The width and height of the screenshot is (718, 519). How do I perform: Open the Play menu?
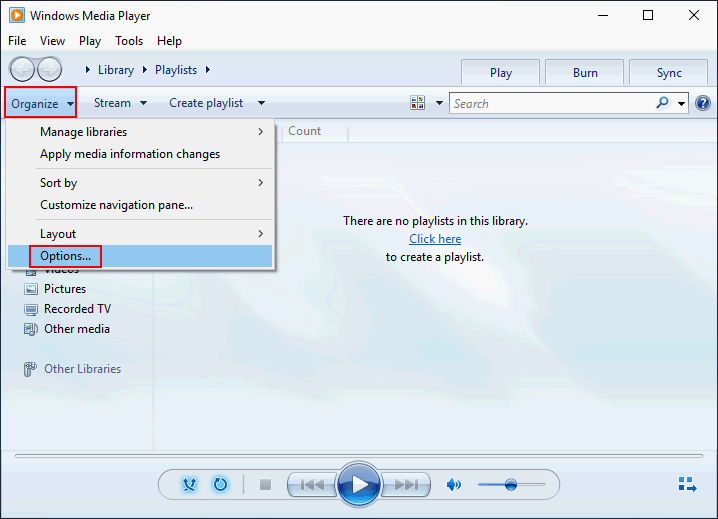[x=90, y=41]
